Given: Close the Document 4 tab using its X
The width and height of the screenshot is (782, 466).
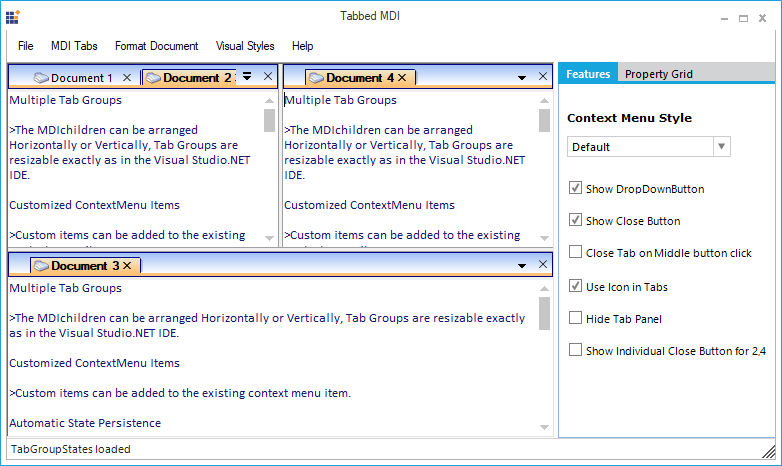Looking at the screenshot, I should point(402,78).
